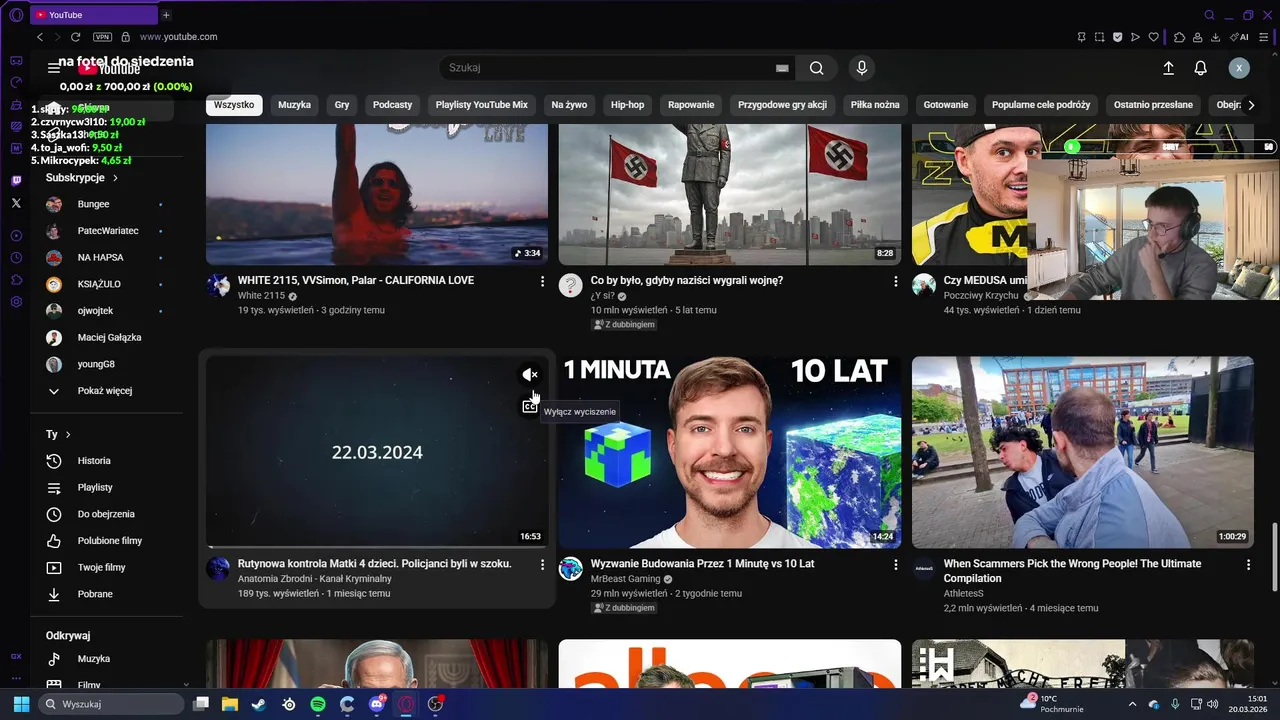
Task: Click the site info padlock icon
Action: pyautogui.click(x=125, y=37)
